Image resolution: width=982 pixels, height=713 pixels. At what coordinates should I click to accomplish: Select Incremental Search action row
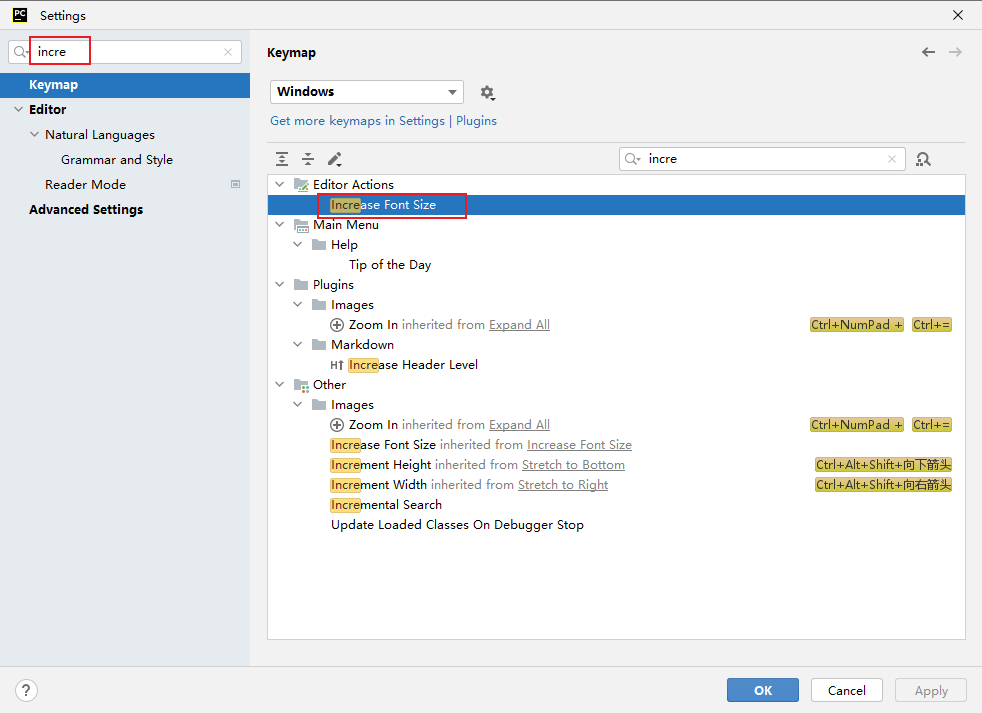tap(386, 505)
